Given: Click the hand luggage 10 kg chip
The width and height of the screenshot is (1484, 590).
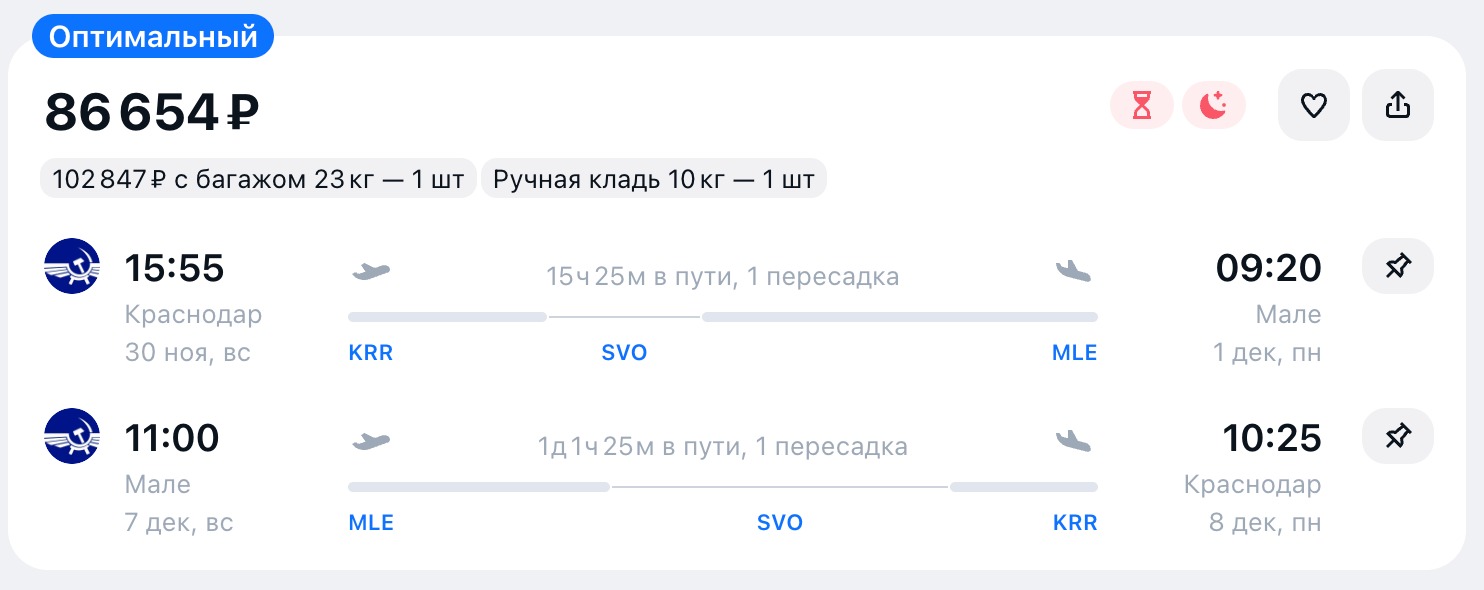Looking at the screenshot, I should (x=654, y=180).
